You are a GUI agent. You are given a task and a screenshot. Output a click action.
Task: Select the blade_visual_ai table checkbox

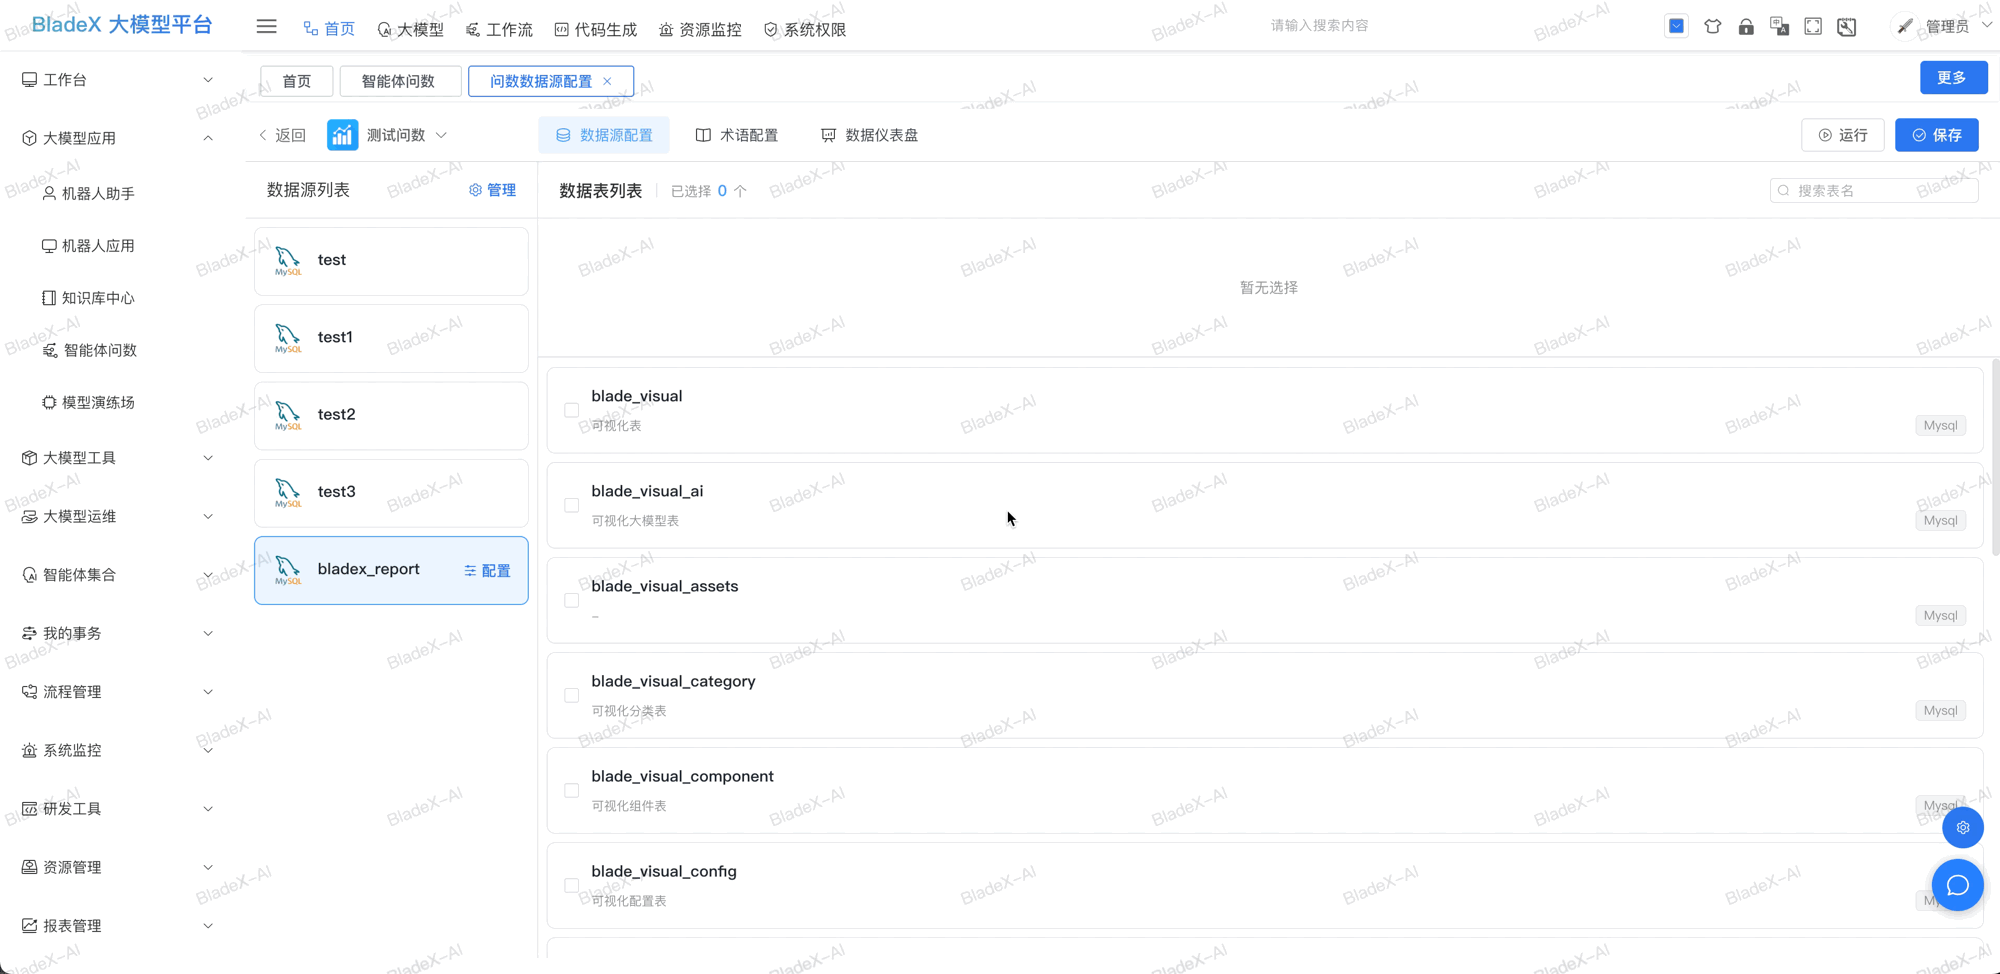click(571, 504)
